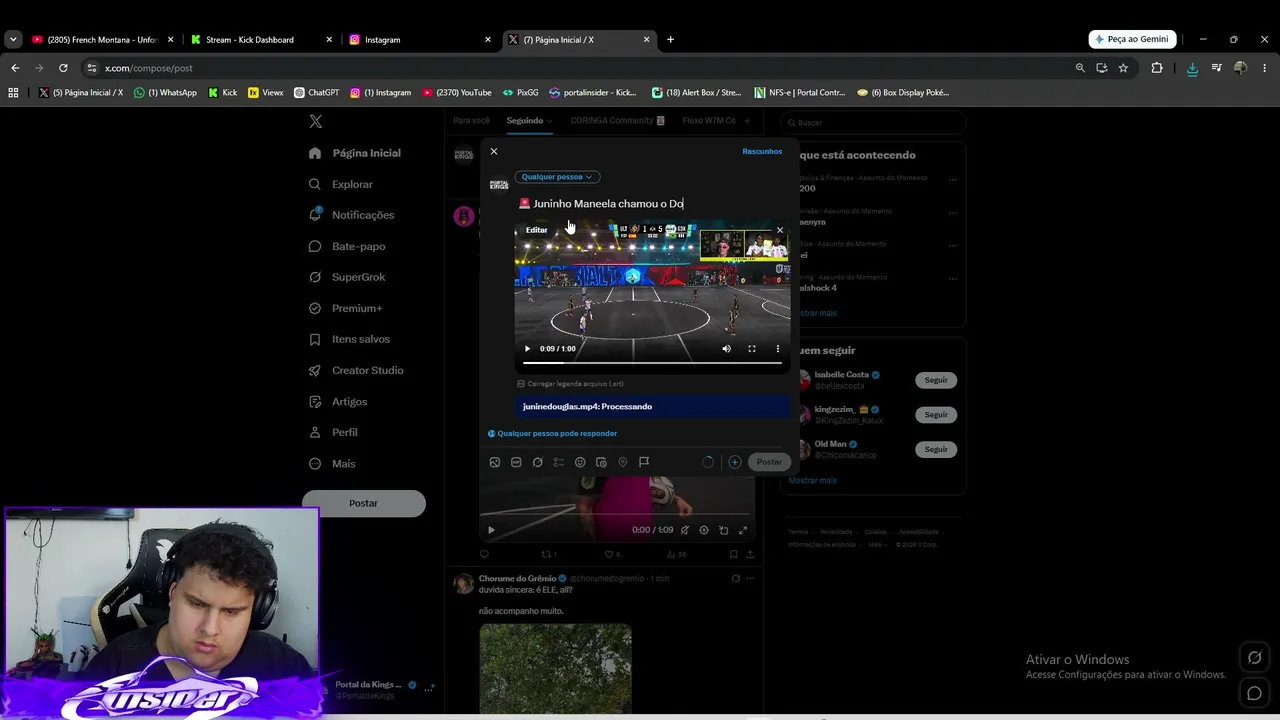Play the feed video behind the composer
This screenshot has width=1280, height=720.
491,530
